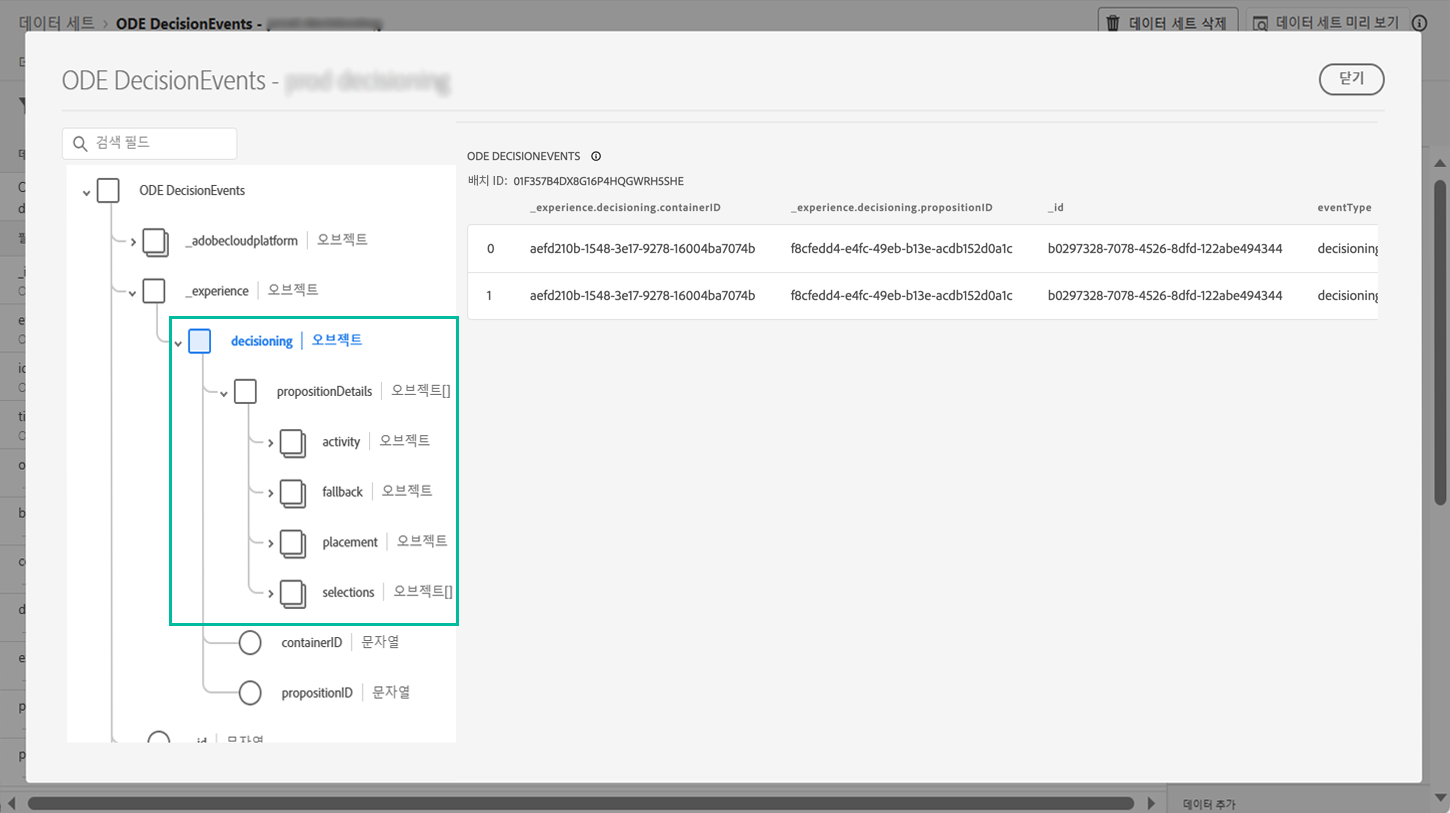Select the containerID field label
Image resolution: width=1450 pixels, height=813 pixels.
(312, 642)
